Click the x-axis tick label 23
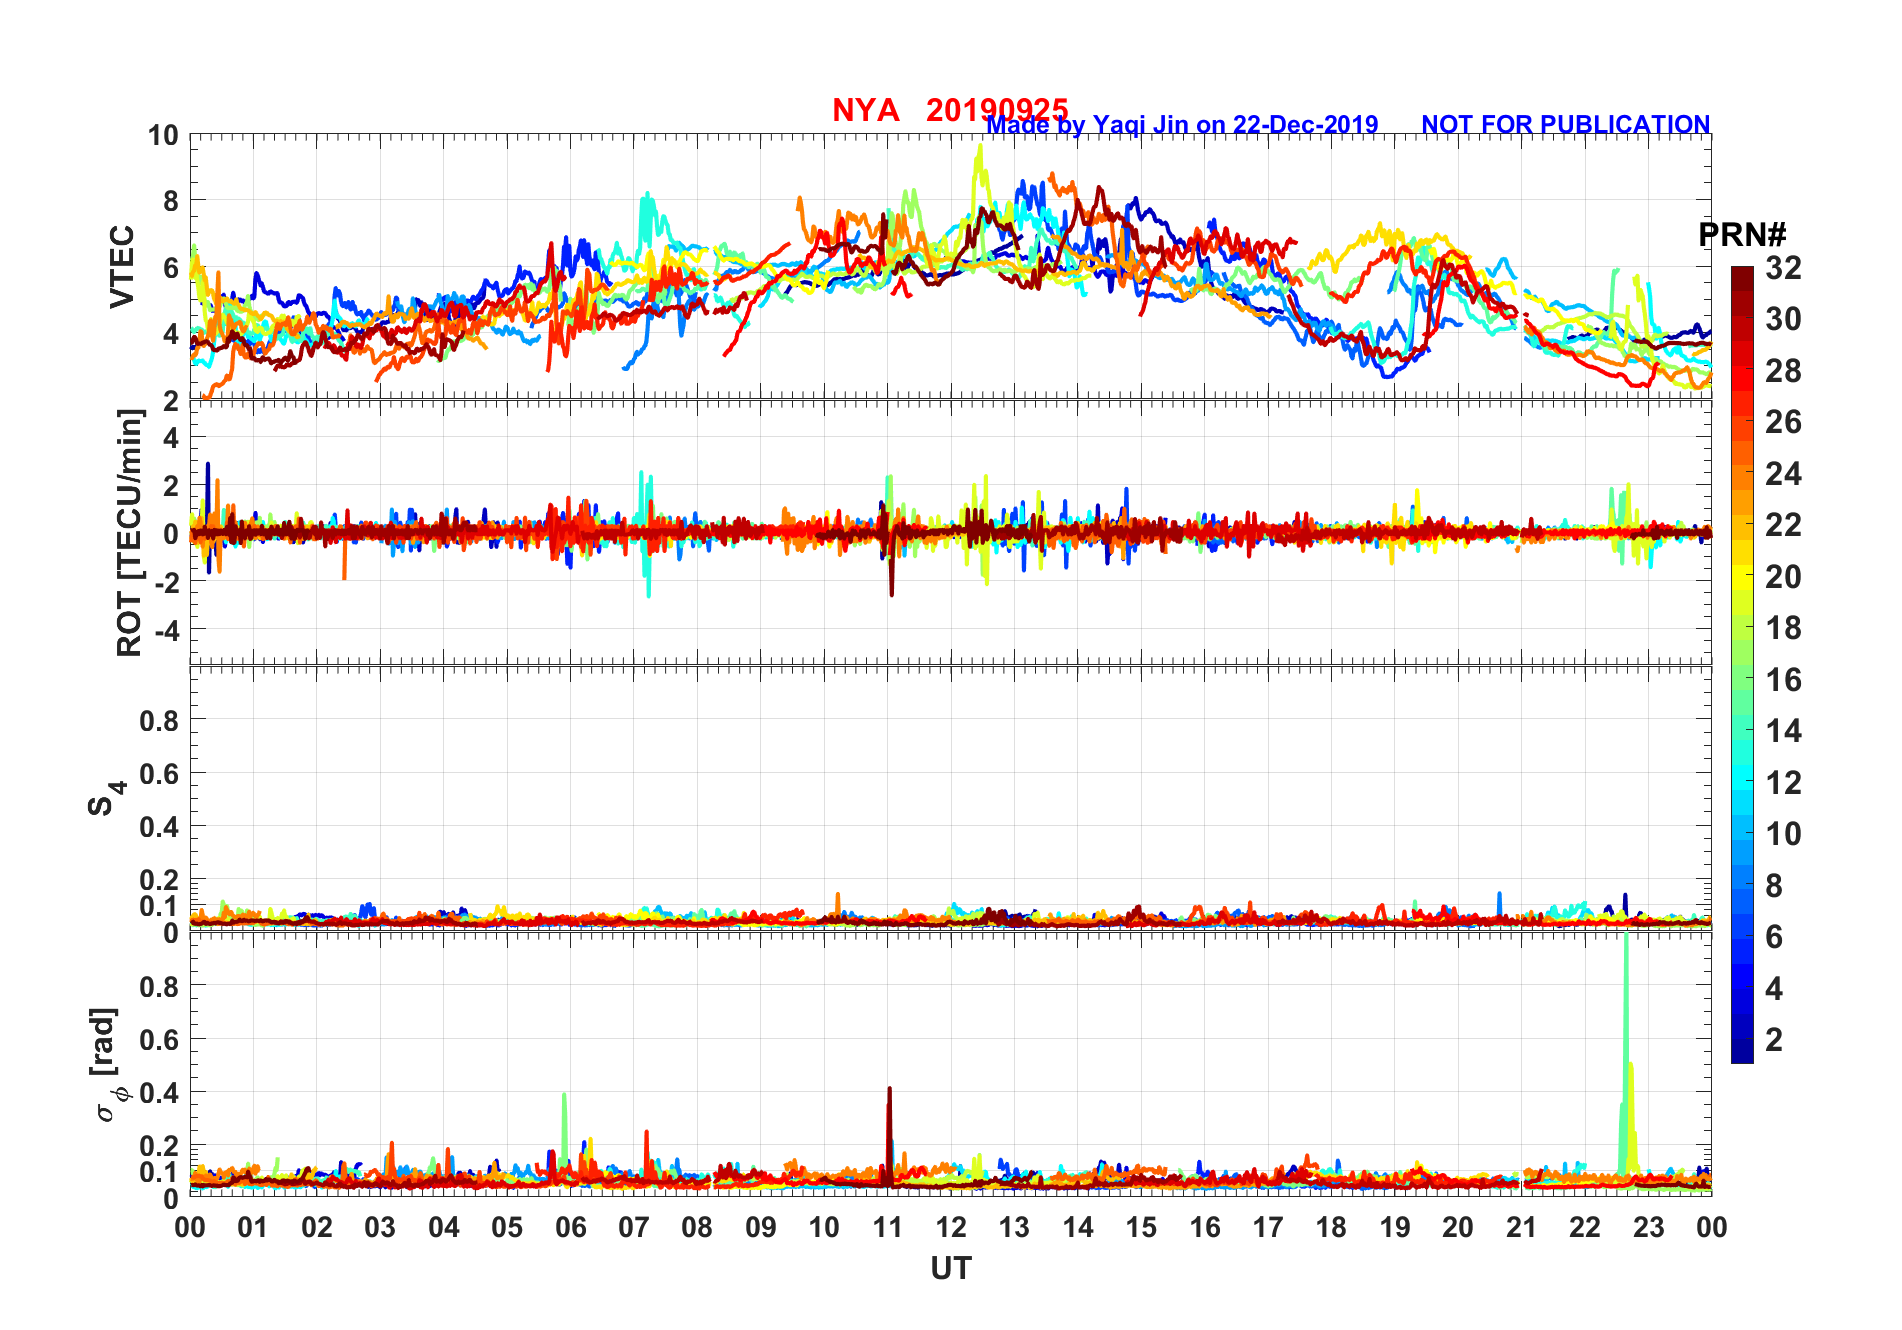 [x=1648, y=1227]
